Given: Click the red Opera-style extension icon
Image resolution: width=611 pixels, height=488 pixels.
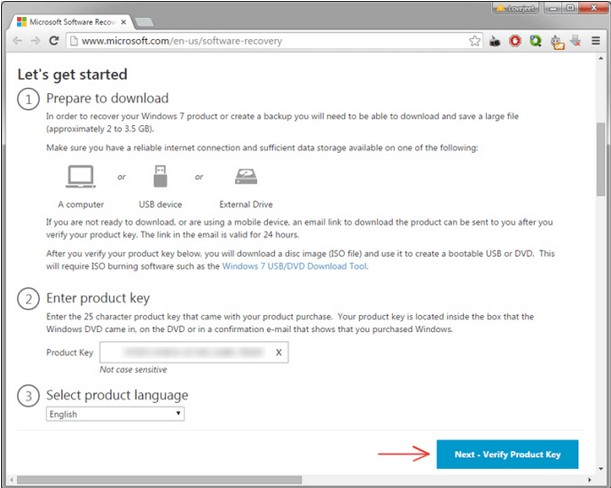Looking at the screenshot, I should point(515,41).
